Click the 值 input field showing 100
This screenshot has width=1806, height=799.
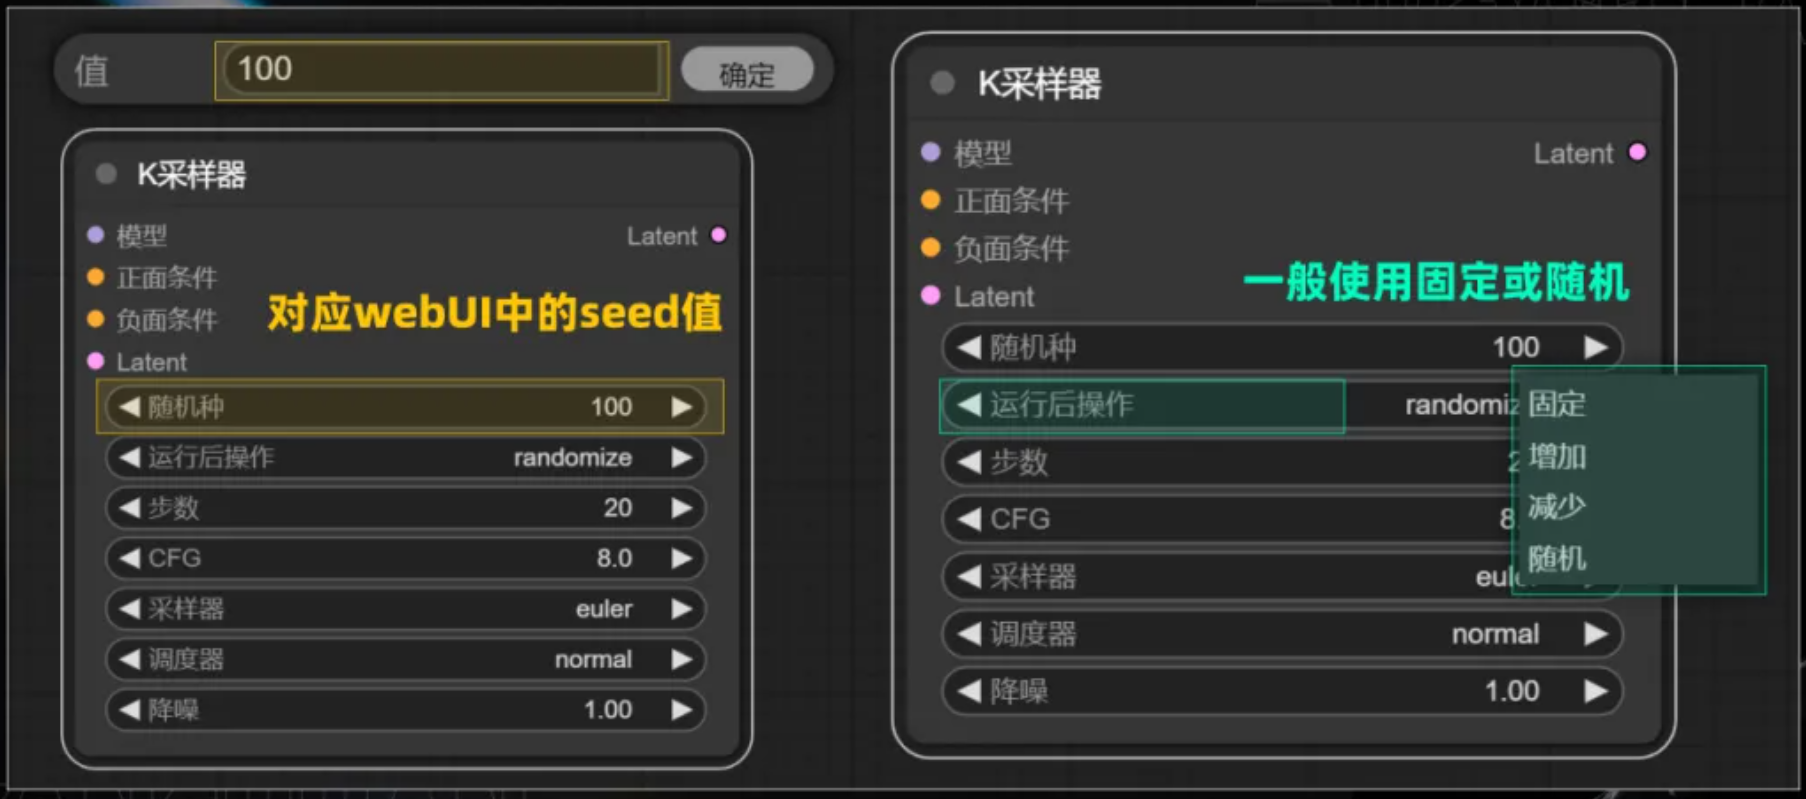tap(441, 70)
